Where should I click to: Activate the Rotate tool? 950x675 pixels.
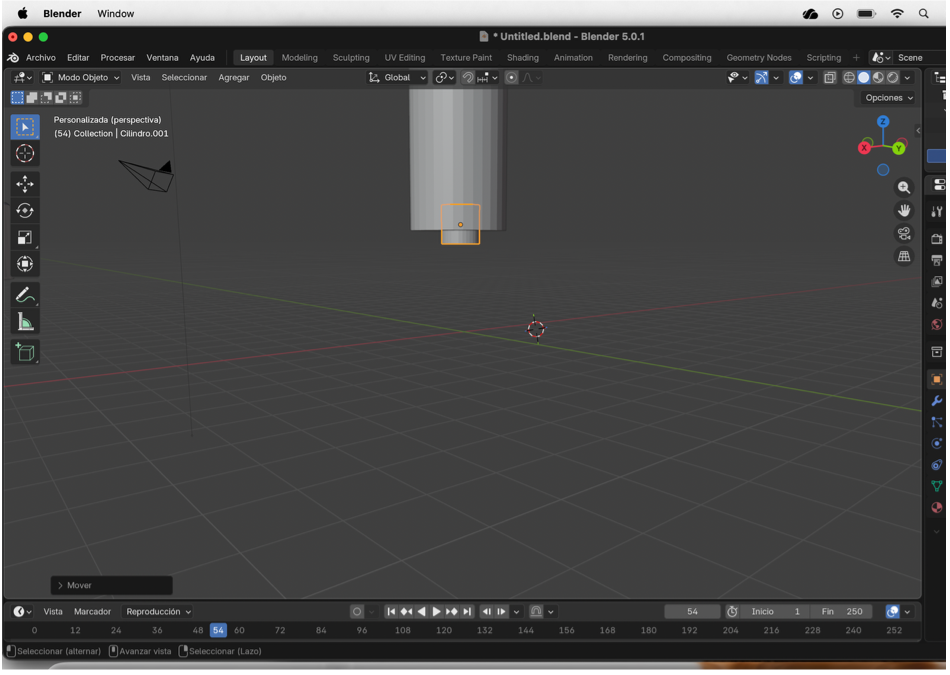(x=25, y=211)
